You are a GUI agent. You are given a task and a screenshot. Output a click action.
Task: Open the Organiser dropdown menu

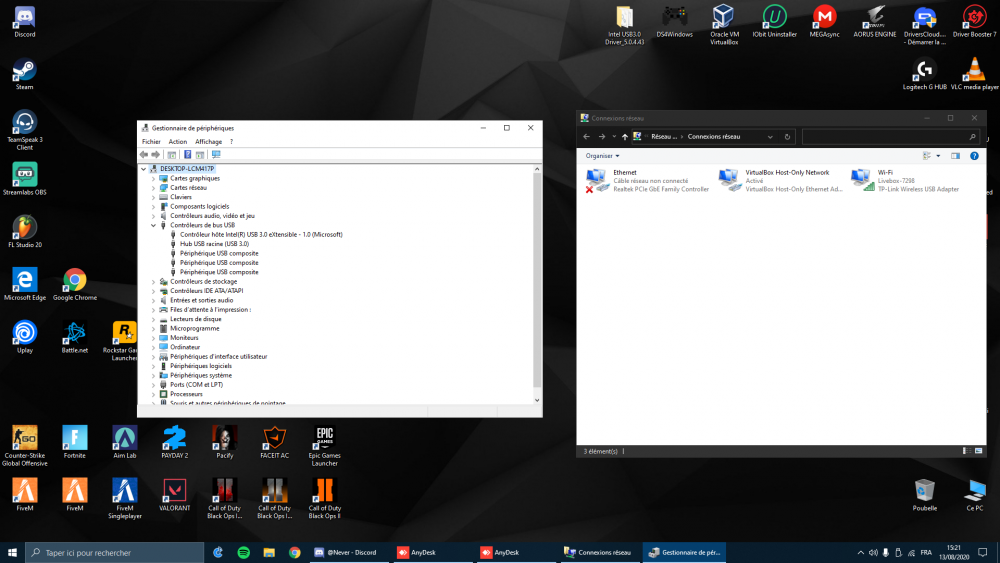coord(602,156)
